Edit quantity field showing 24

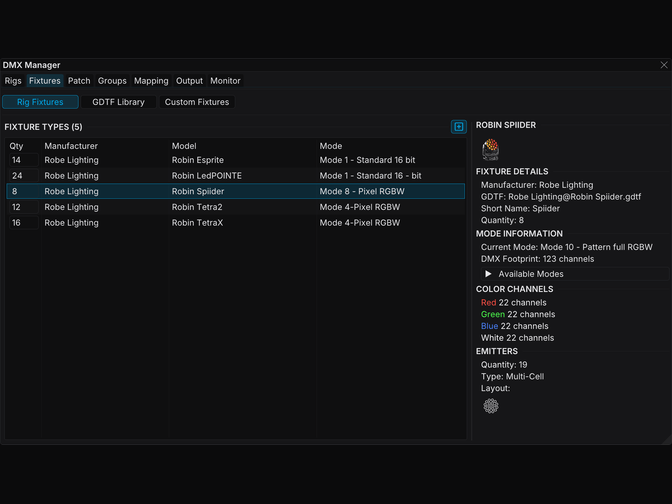[x=24, y=176]
